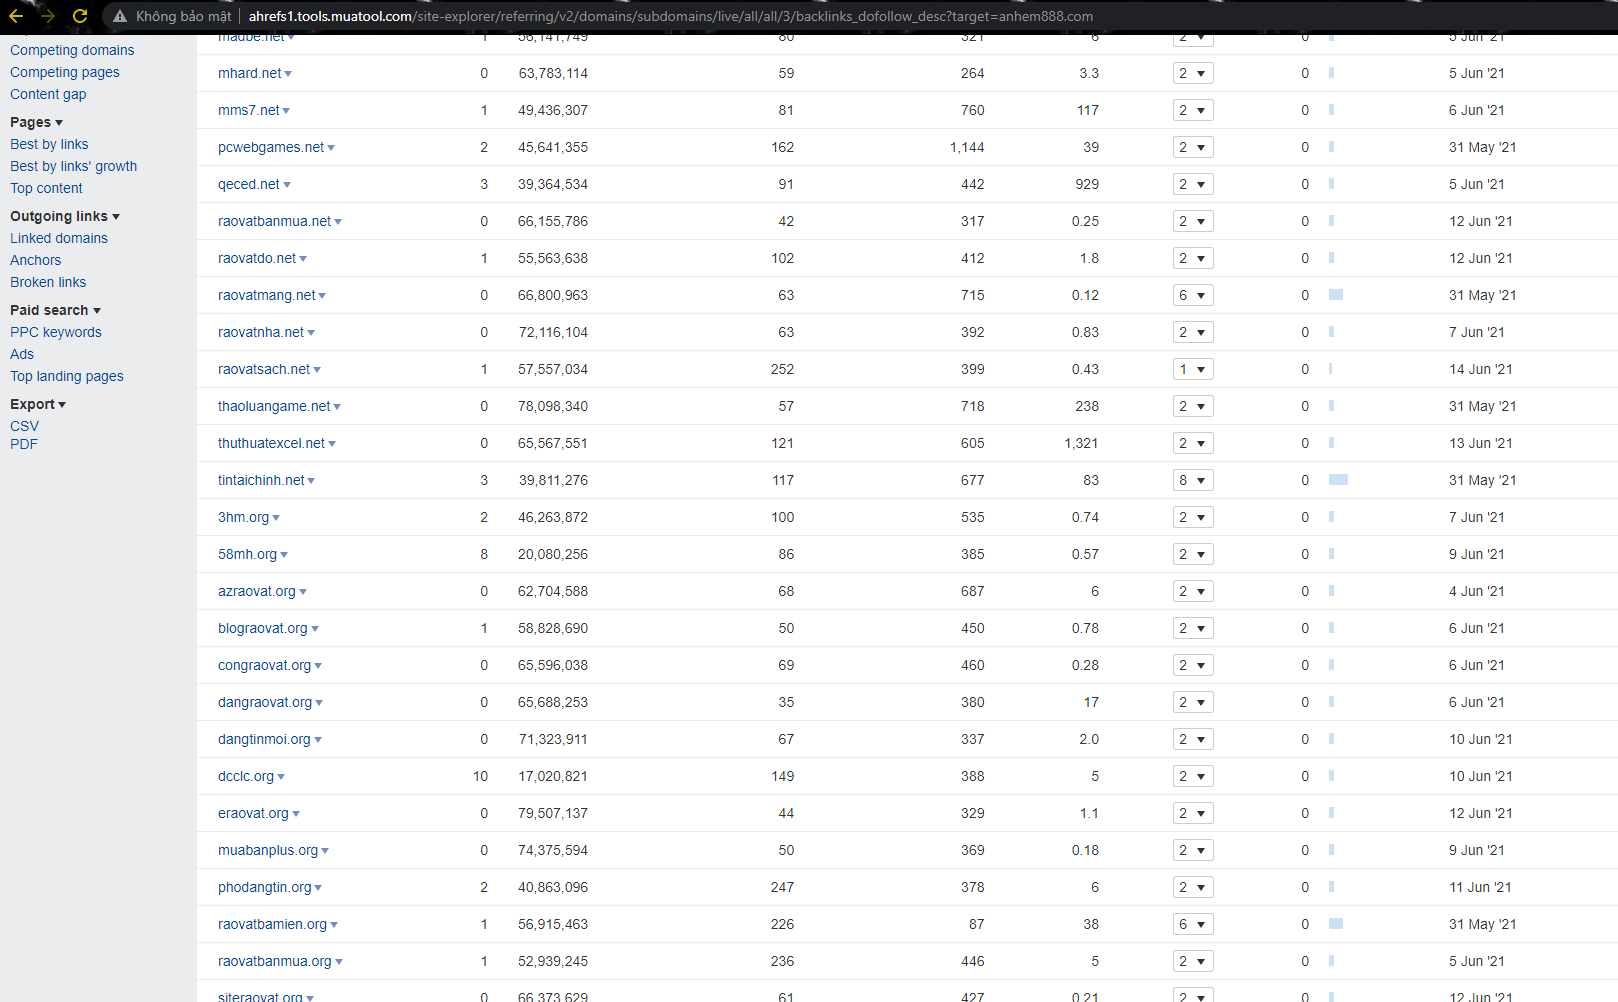Open Ads report
The height and width of the screenshot is (1002, 1618).
pos(22,354)
